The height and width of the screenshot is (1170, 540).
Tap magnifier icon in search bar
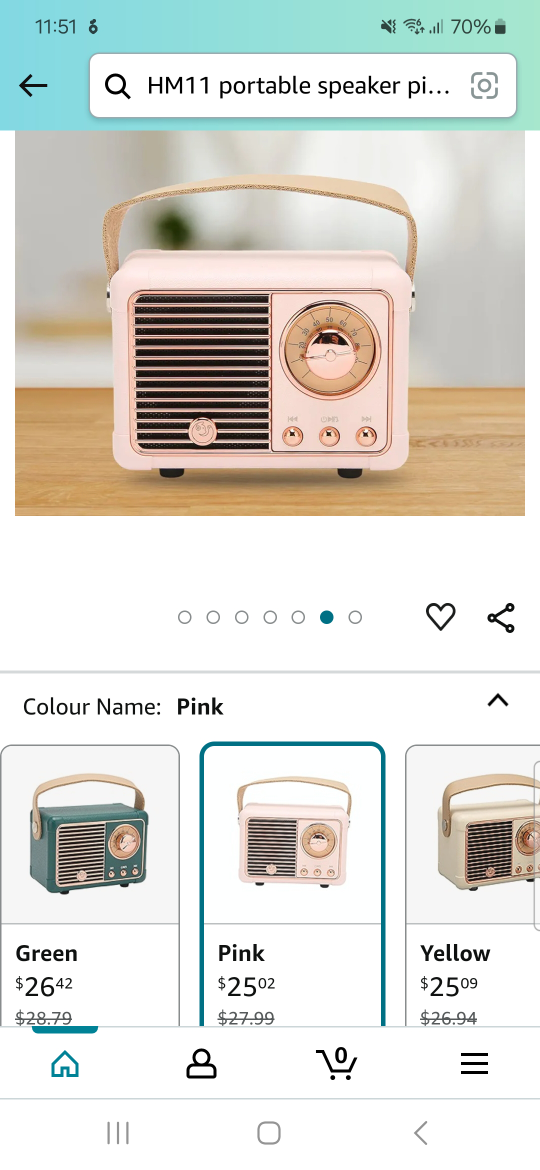[117, 87]
